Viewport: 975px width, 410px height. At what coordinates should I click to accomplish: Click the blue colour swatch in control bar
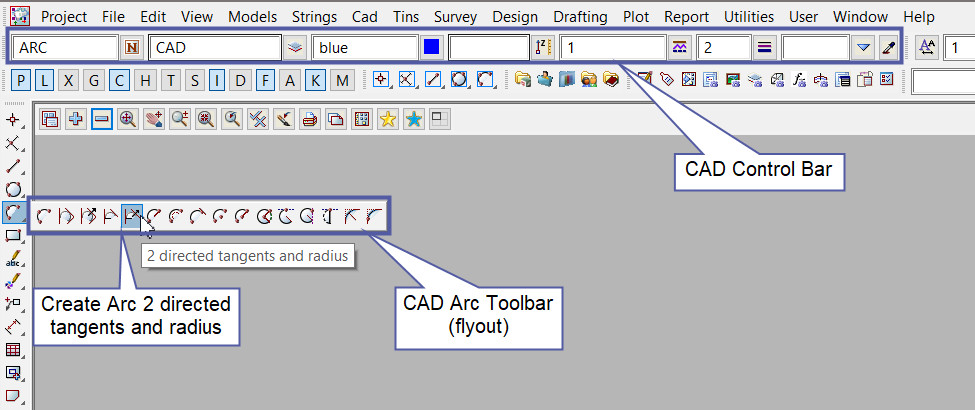click(432, 47)
